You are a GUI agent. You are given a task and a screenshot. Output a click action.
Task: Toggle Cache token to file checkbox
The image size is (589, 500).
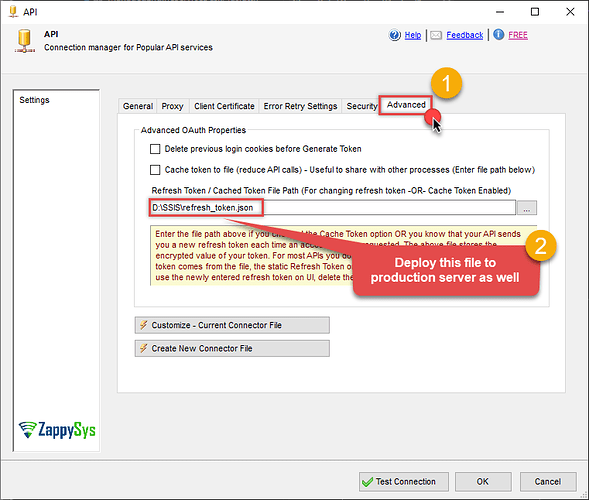pos(155,170)
